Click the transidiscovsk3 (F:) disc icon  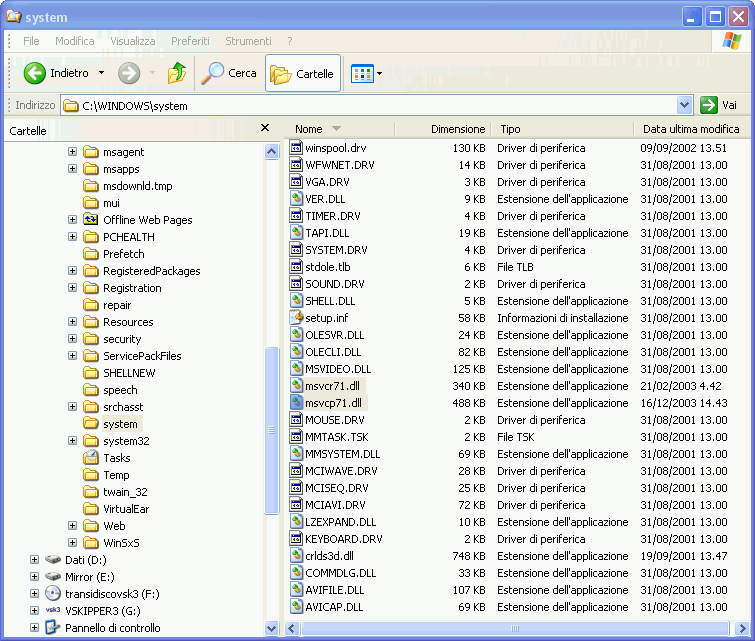click(x=53, y=593)
